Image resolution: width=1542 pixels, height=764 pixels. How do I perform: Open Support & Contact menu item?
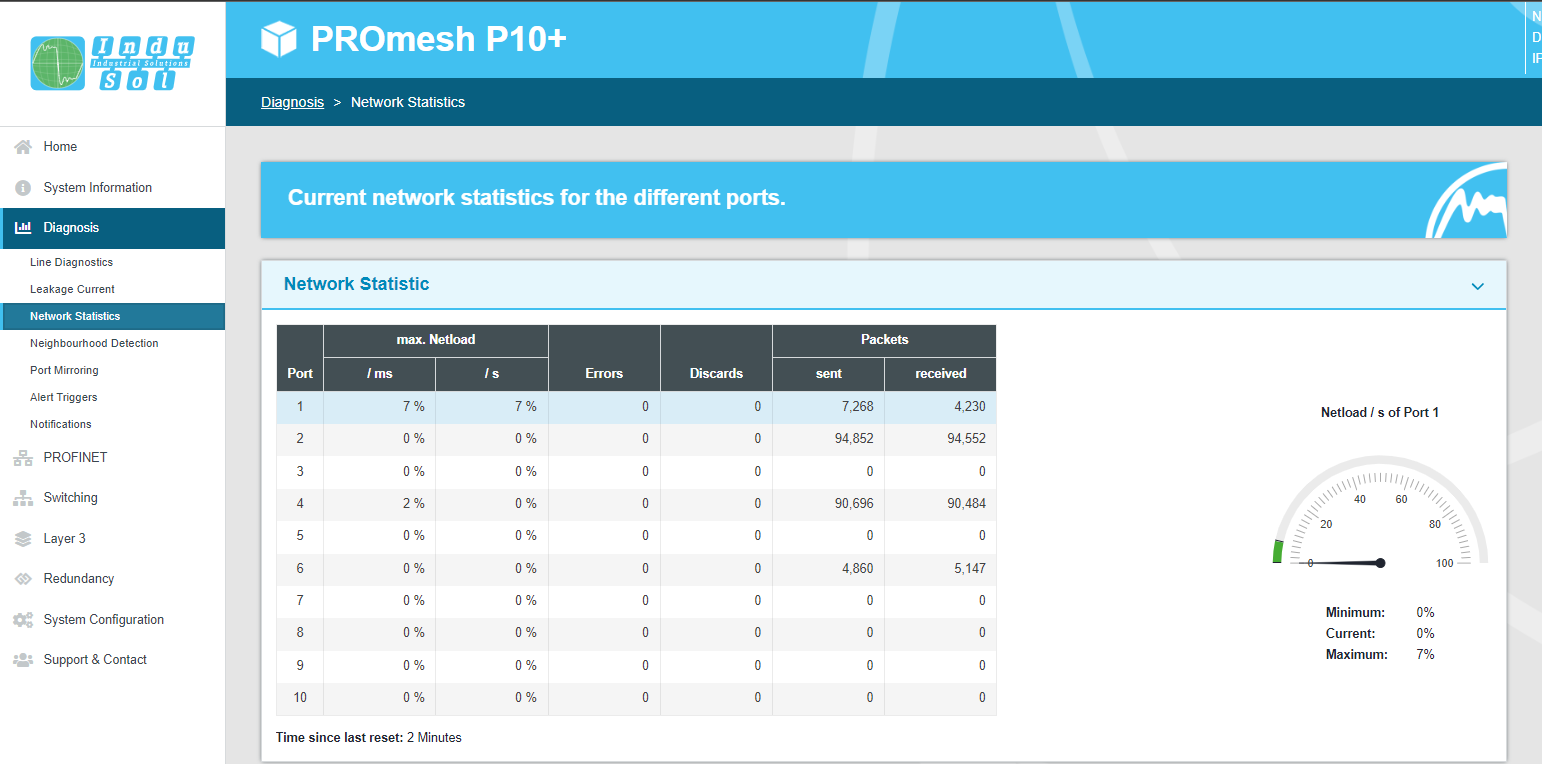(x=112, y=660)
